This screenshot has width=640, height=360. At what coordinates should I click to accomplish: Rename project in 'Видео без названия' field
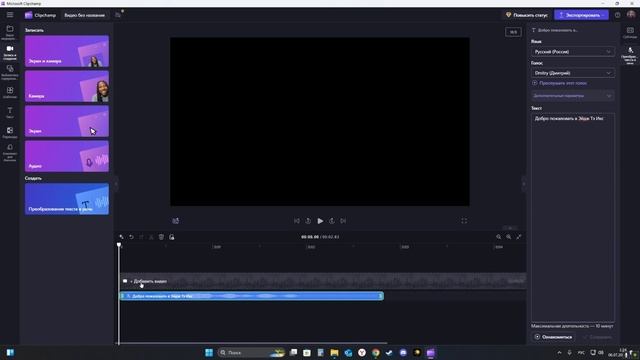pos(84,15)
